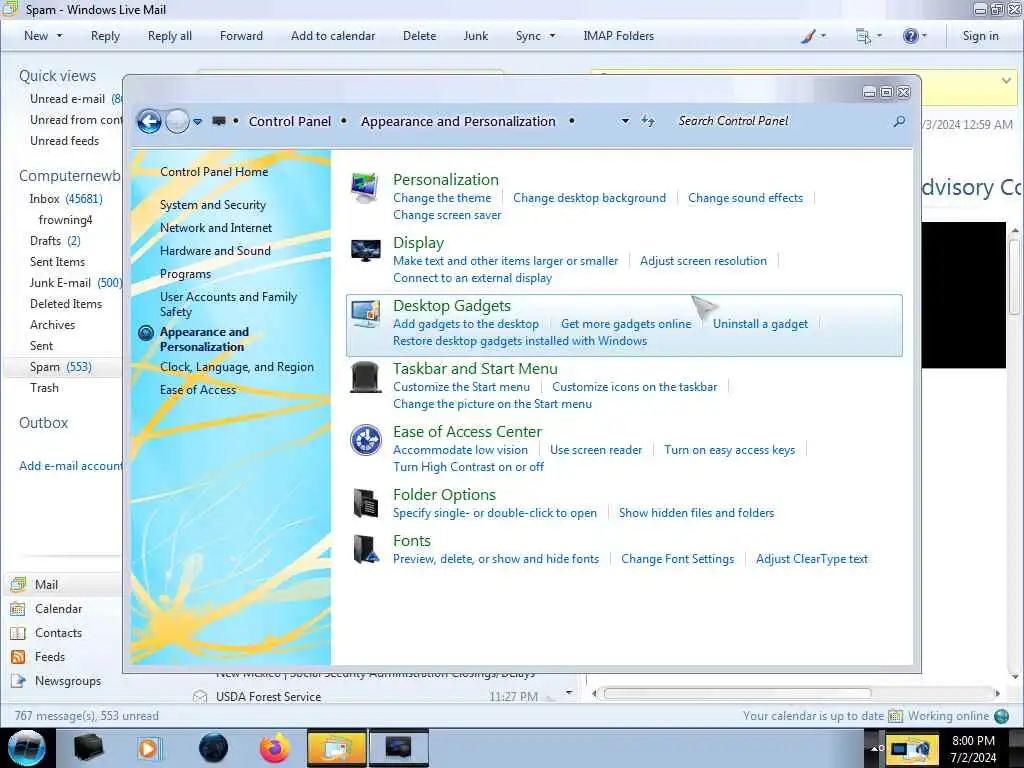Viewport: 1024px width, 768px height.
Task: Click the Control Panel taskbar button
Action: pyautogui.click(x=399, y=748)
